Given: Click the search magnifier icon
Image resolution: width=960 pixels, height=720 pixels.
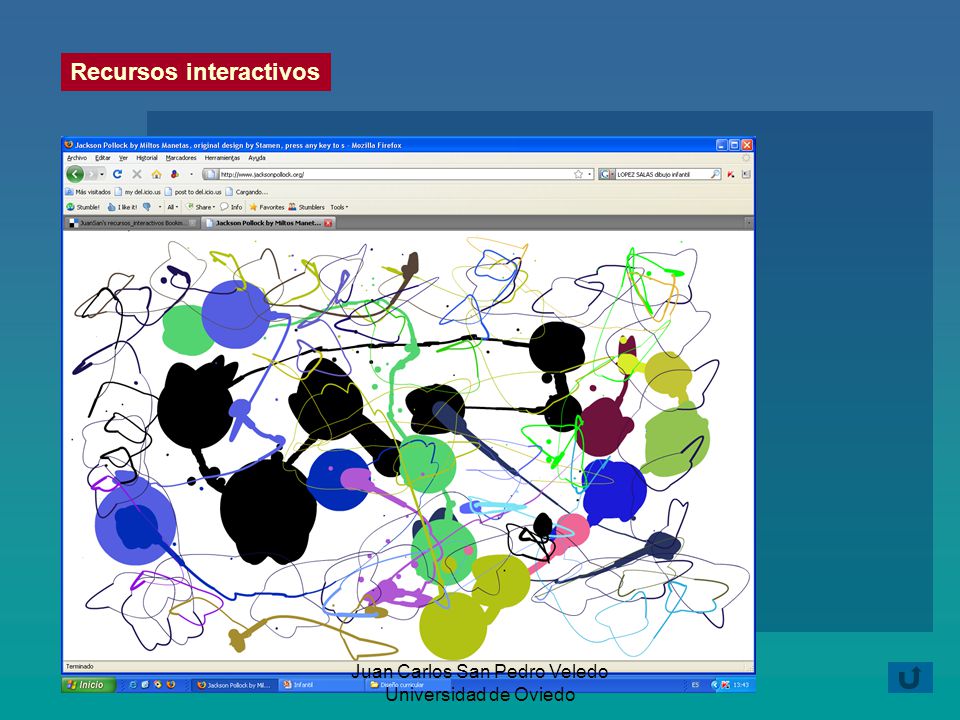Looking at the screenshot, I should 715,174.
